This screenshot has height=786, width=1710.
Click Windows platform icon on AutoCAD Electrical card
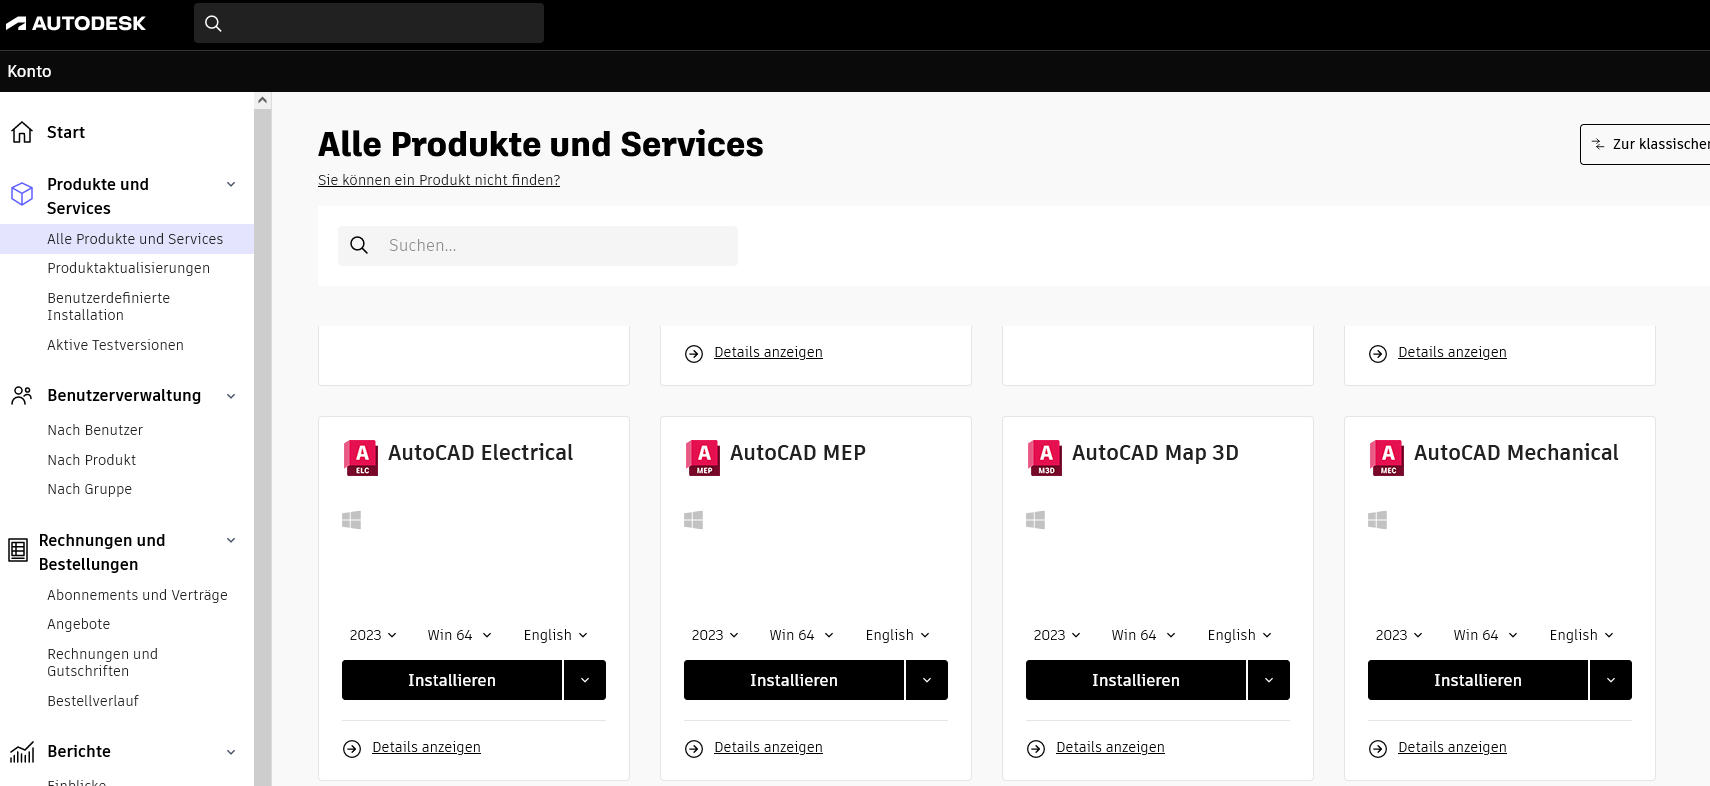[x=351, y=520]
